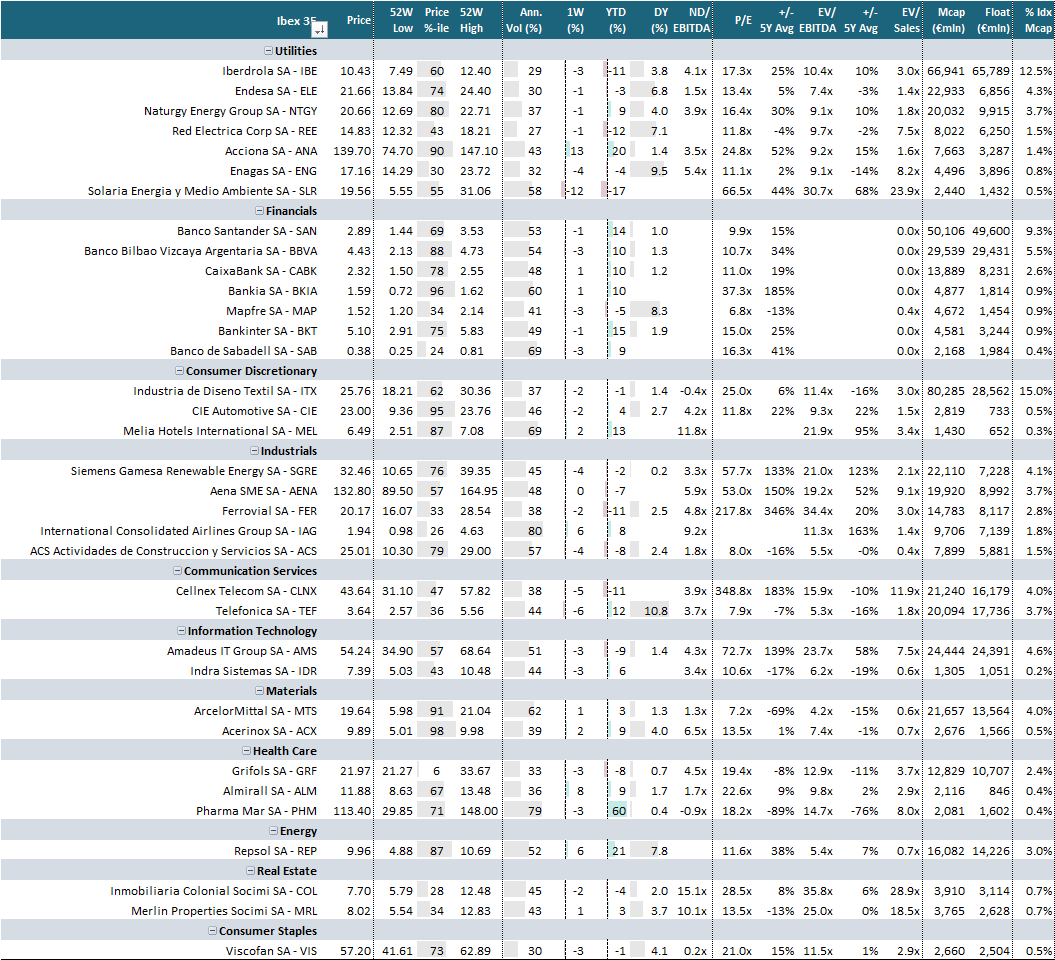Select the P/E column header
Image resolution: width=1055 pixels, height=960 pixels.
(743, 20)
